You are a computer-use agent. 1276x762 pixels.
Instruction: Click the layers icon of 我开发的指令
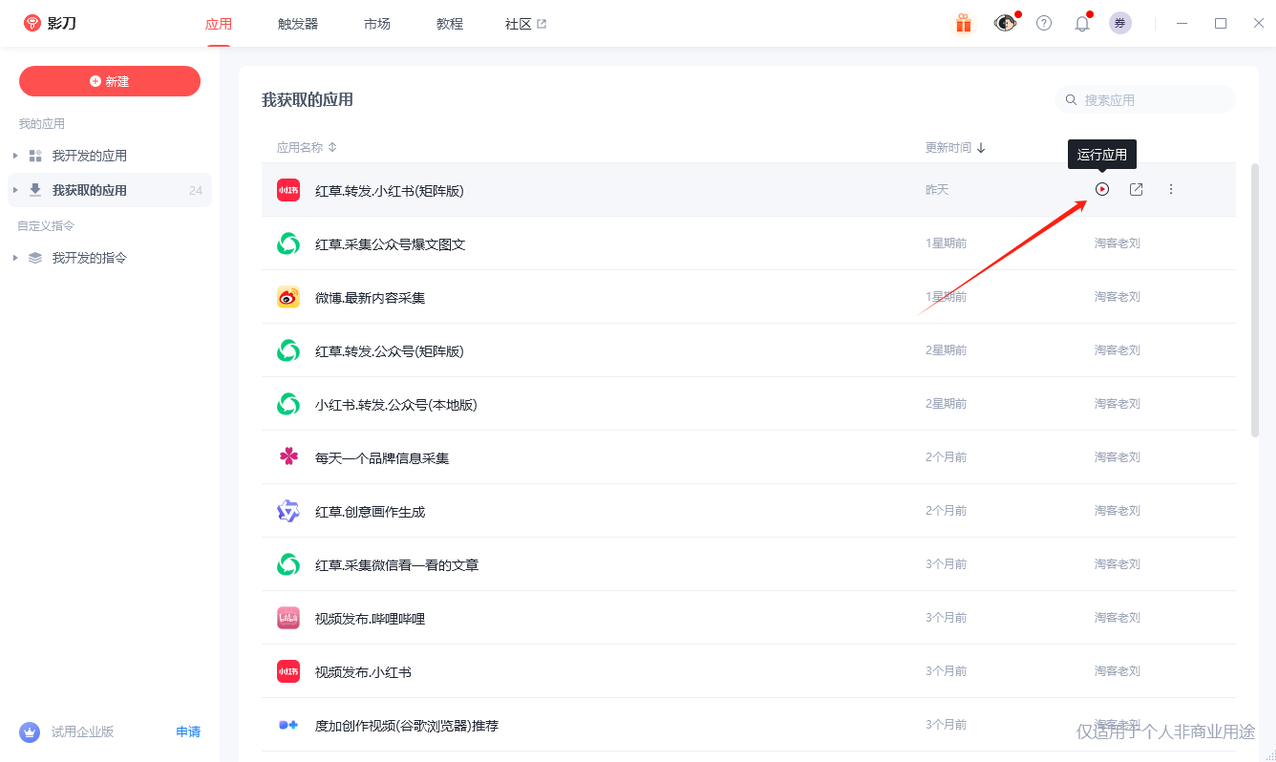[35, 258]
